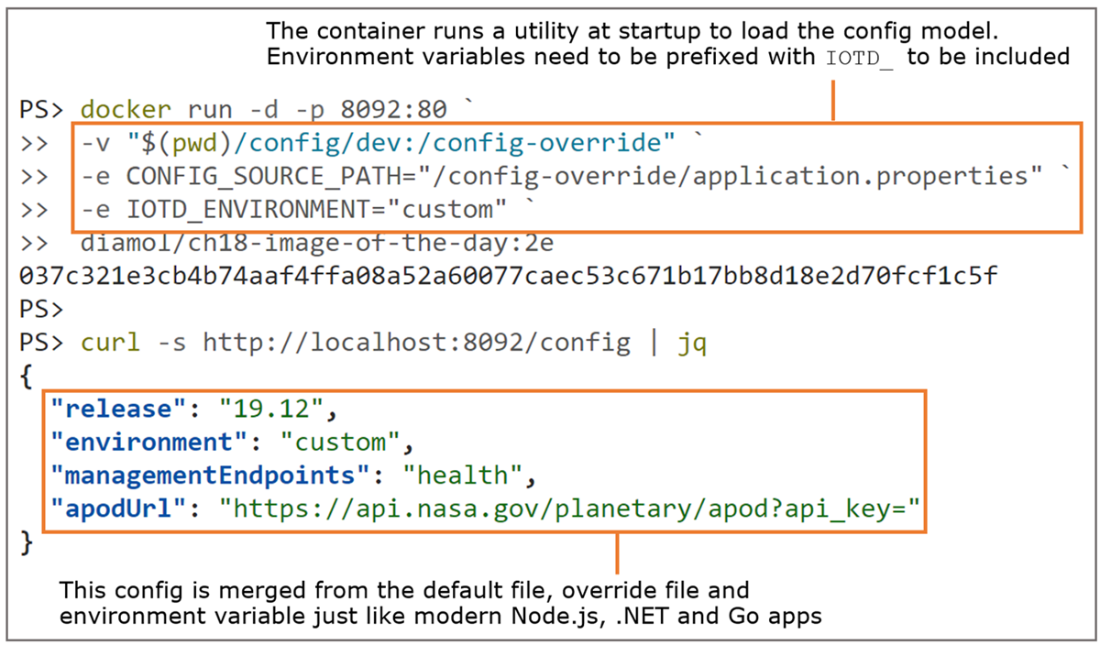This screenshot has height=645, width=1100.
Task: Click the "environment": "custom" JSON line
Action: [x=232, y=442]
